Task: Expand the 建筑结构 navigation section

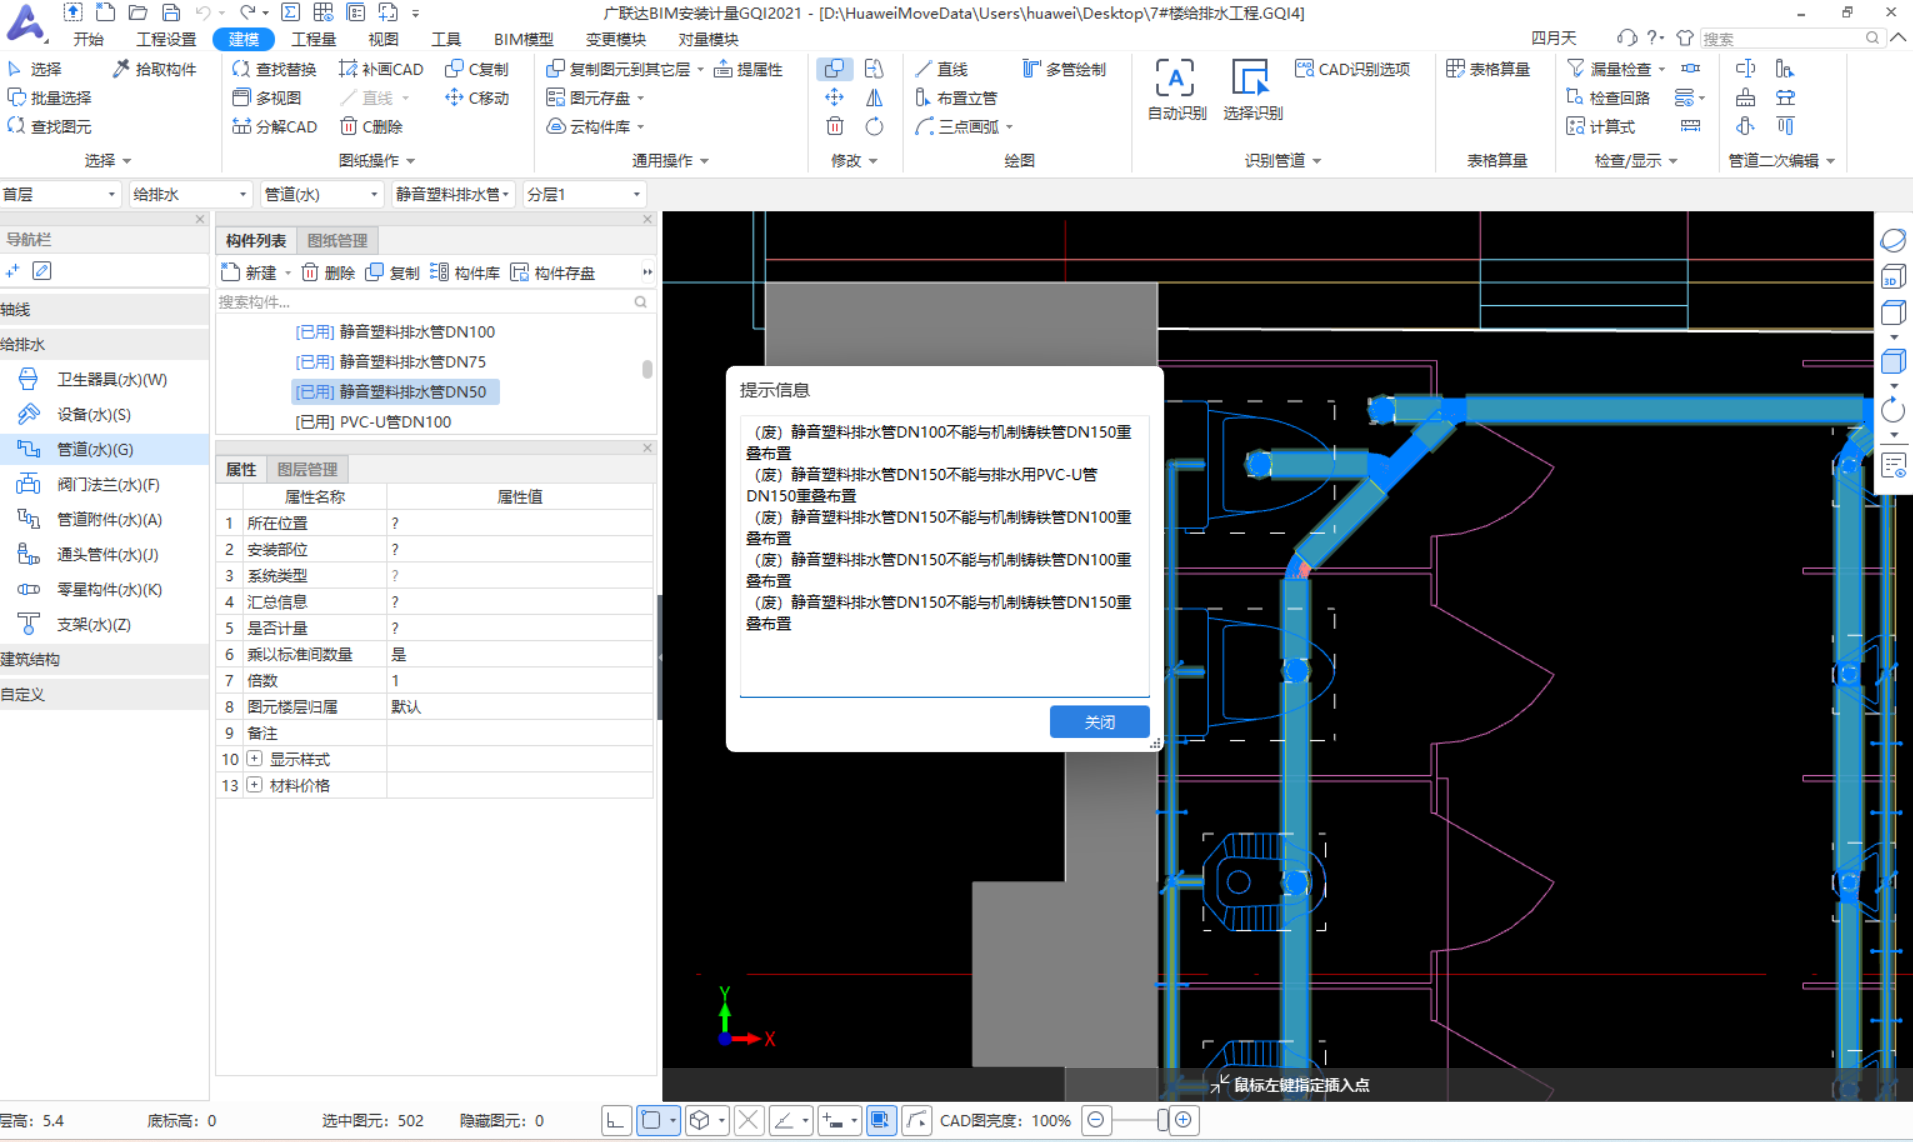Action: click(104, 659)
